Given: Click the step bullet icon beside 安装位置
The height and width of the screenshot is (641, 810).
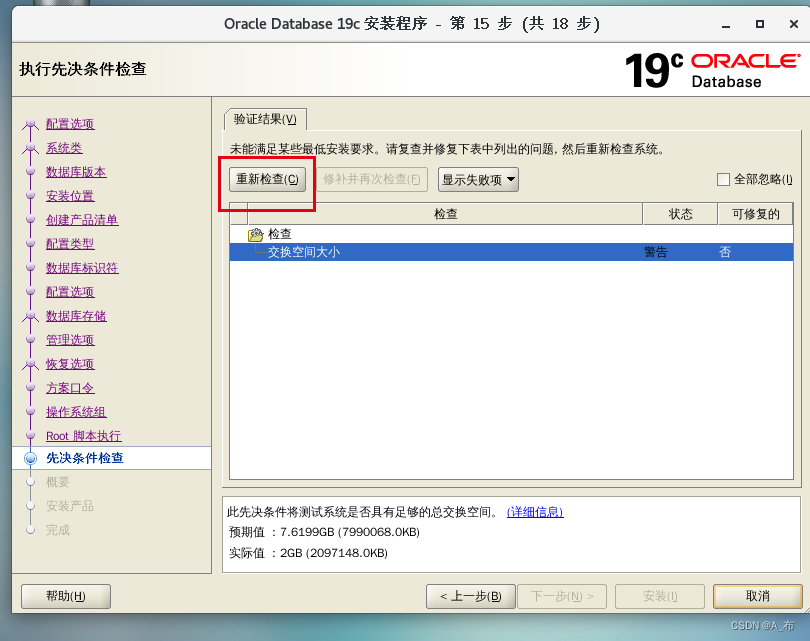Looking at the screenshot, I should coord(30,196).
